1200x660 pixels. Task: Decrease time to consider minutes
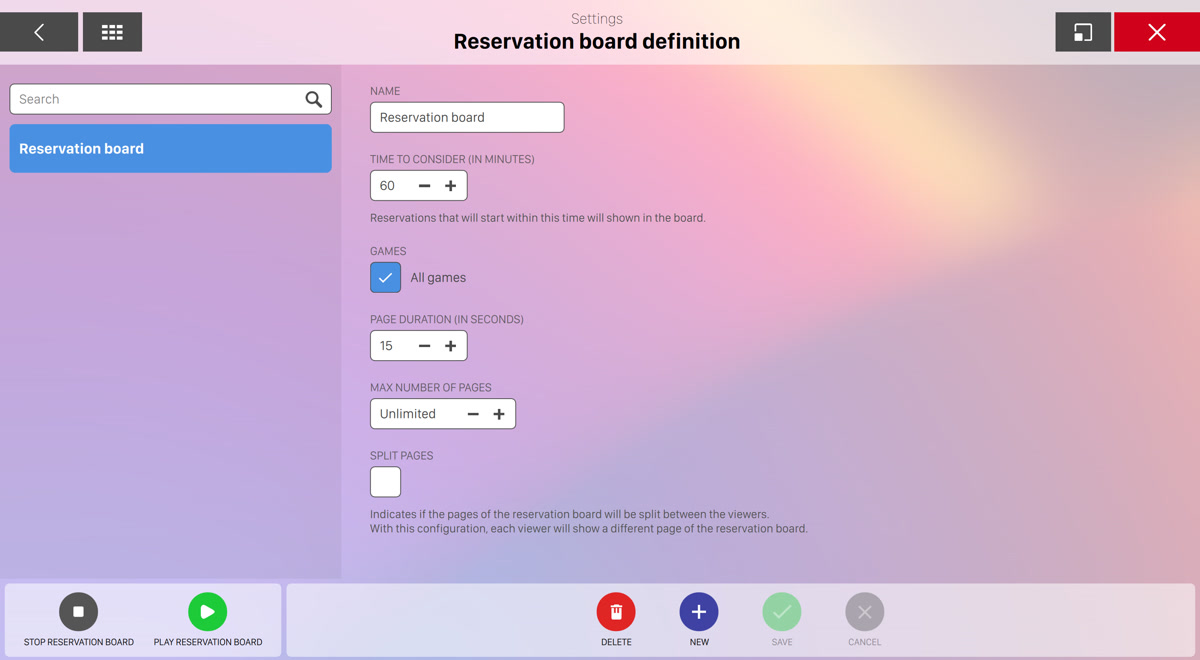[424, 186]
